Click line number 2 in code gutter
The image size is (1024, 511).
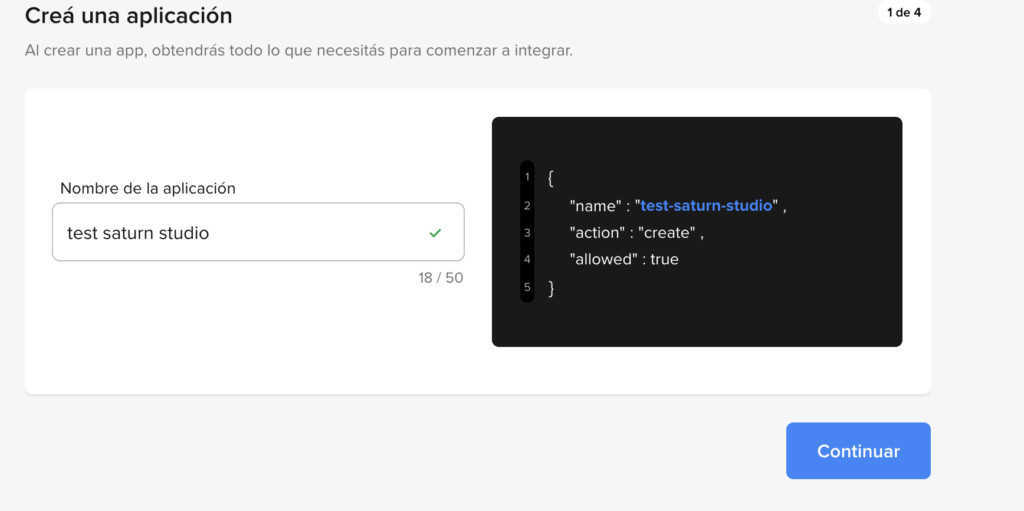527,206
